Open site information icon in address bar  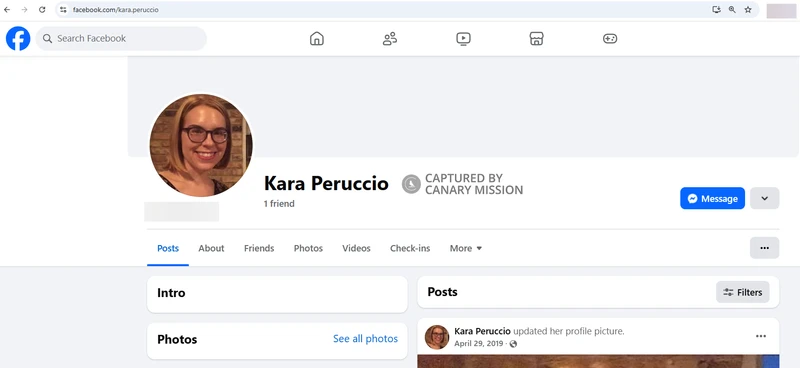[x=63, y=10]
